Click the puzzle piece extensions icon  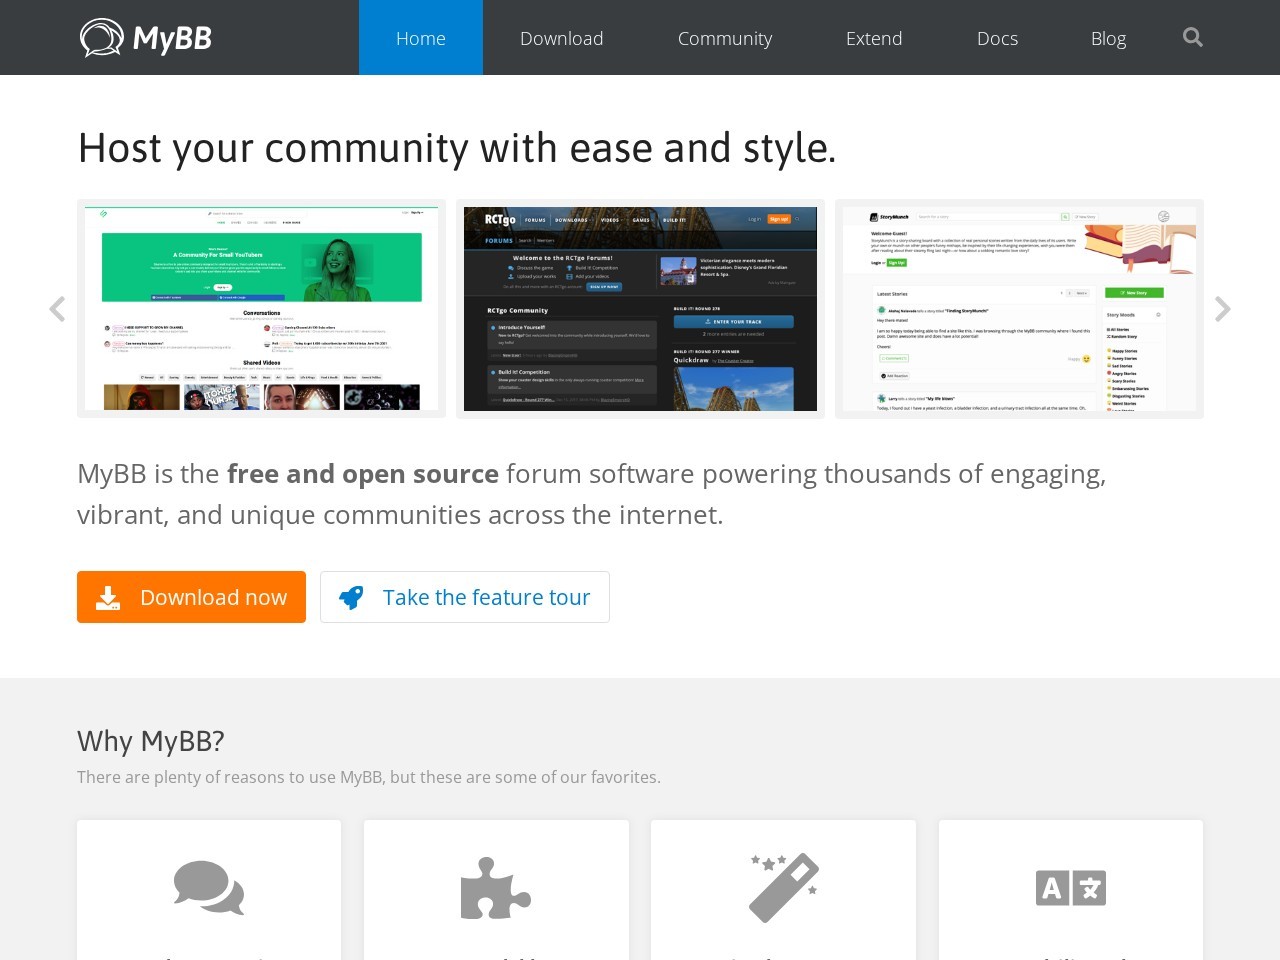pyautogui.click(x=496, y=888)
